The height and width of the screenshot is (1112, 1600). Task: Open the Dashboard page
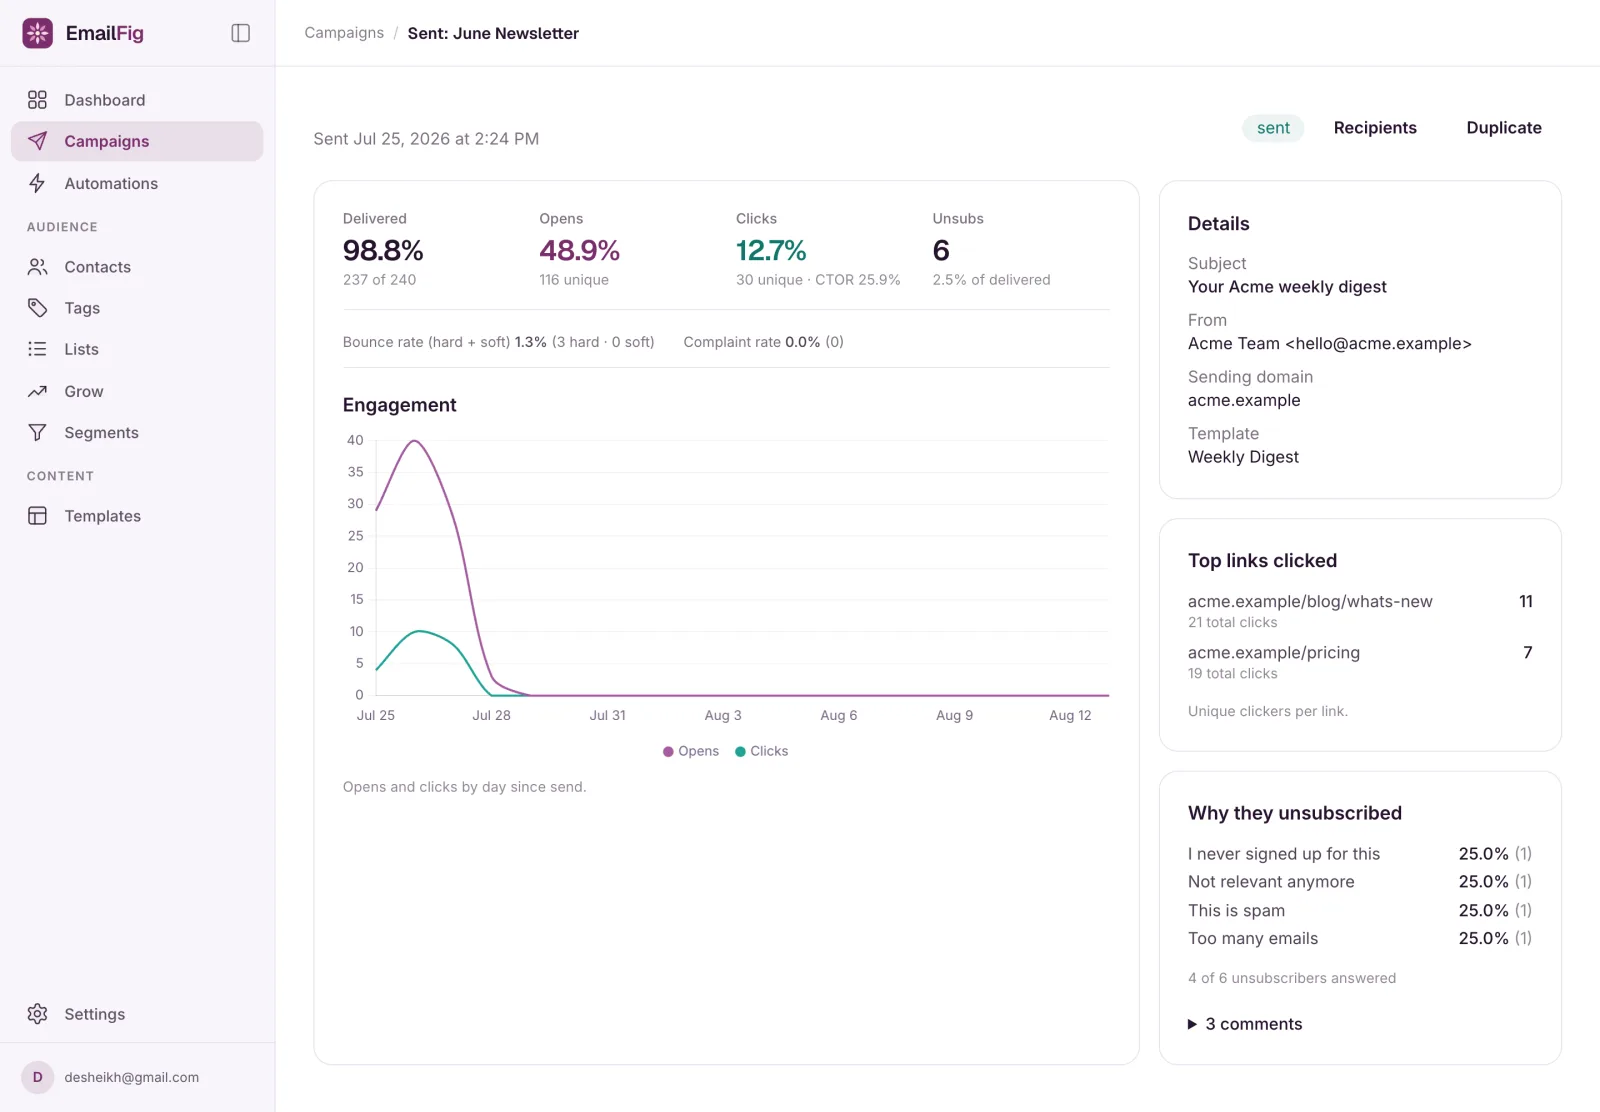click(137, 100)
